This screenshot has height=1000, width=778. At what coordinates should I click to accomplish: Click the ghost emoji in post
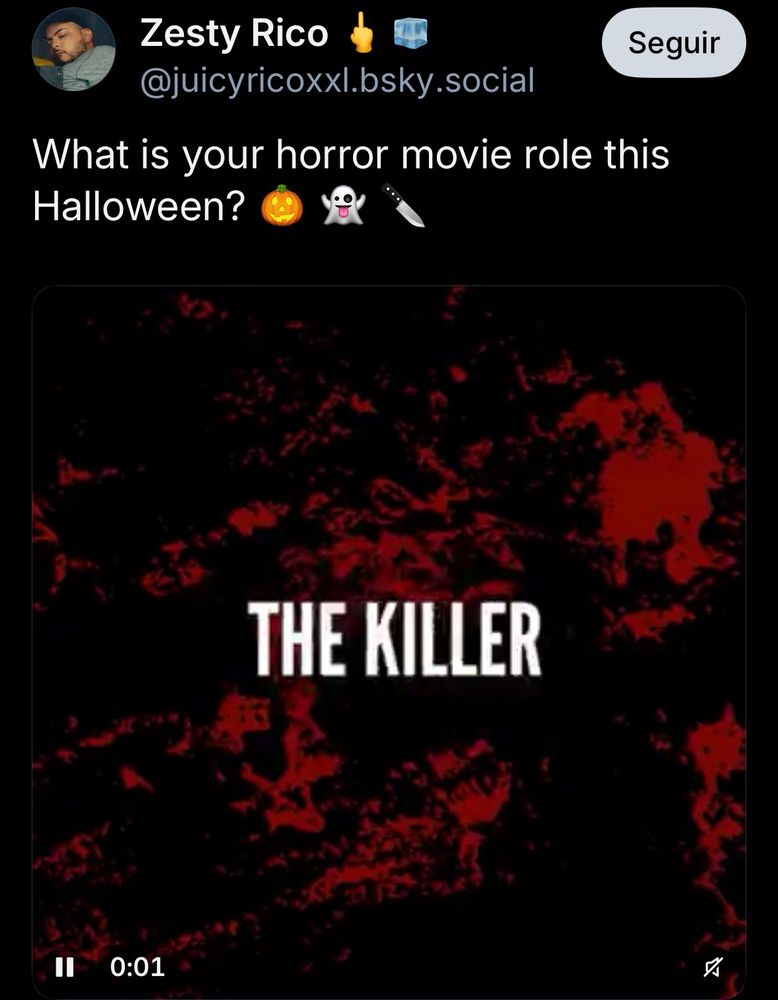pos(343,206)
